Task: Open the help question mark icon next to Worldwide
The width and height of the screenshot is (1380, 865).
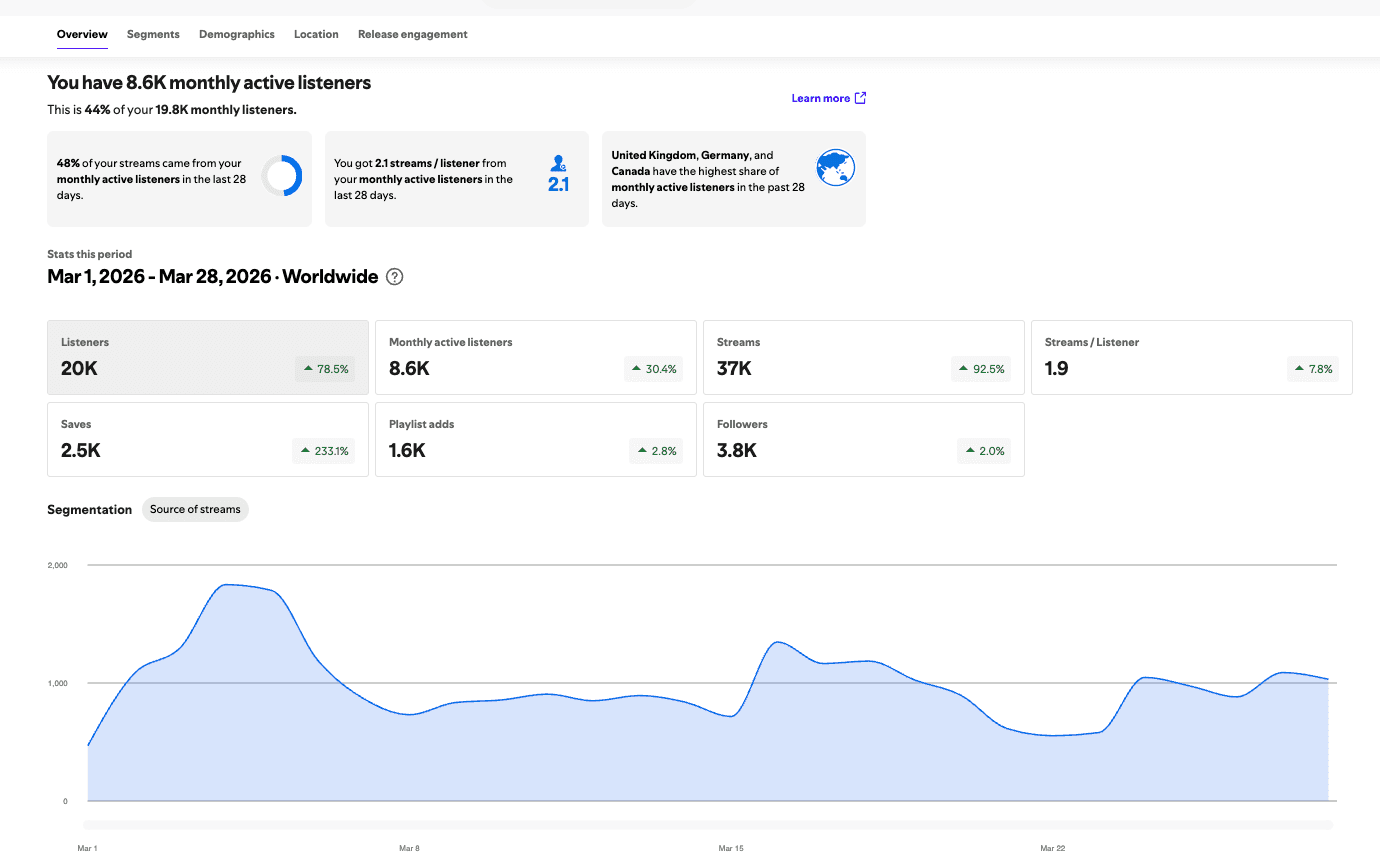Action: pyautogui.click(x=395, y=277)
